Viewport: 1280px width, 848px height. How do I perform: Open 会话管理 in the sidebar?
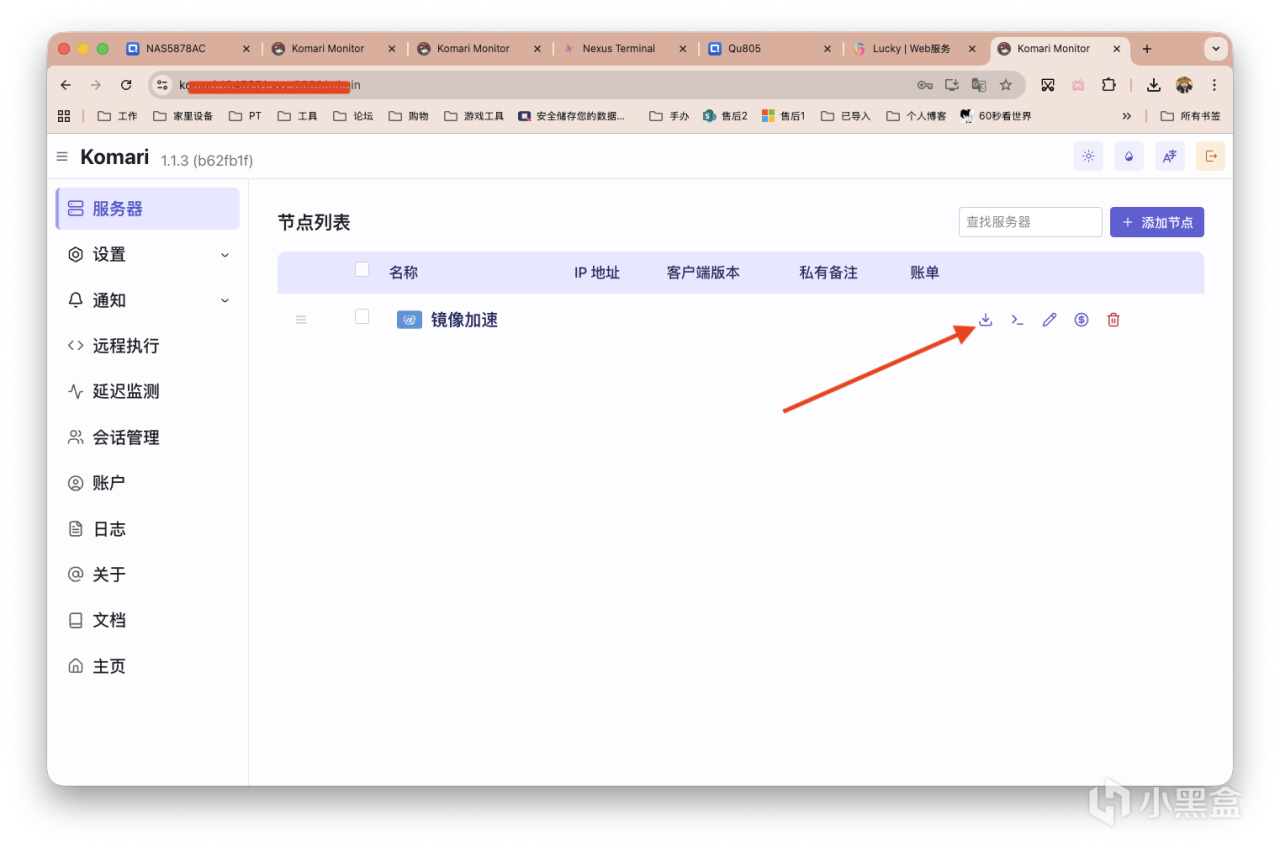pos(148,437)
